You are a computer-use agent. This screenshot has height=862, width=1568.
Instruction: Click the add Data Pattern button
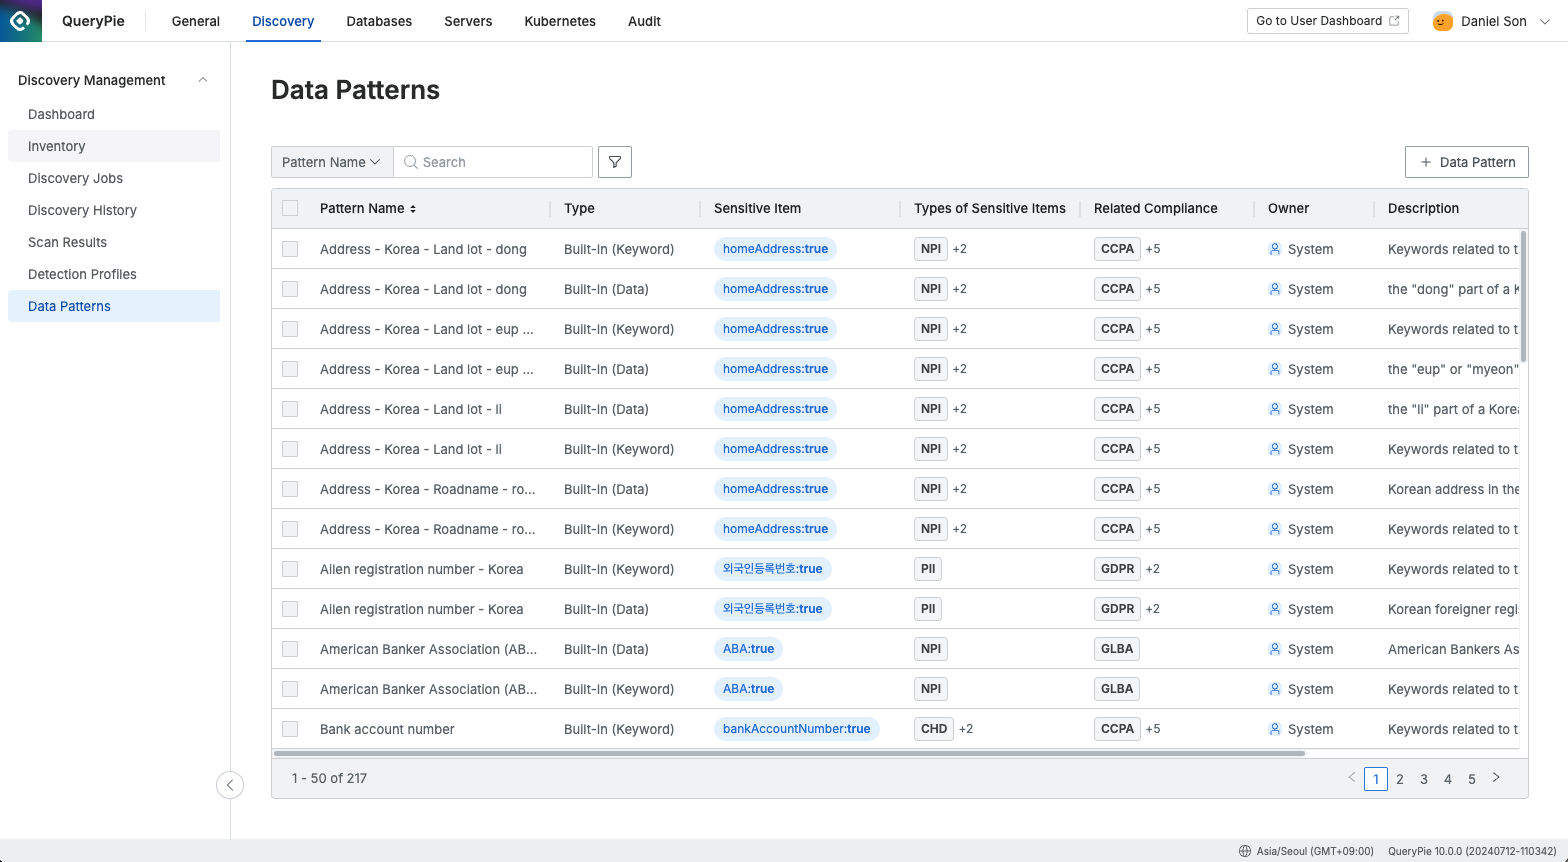click(1466, 162)
